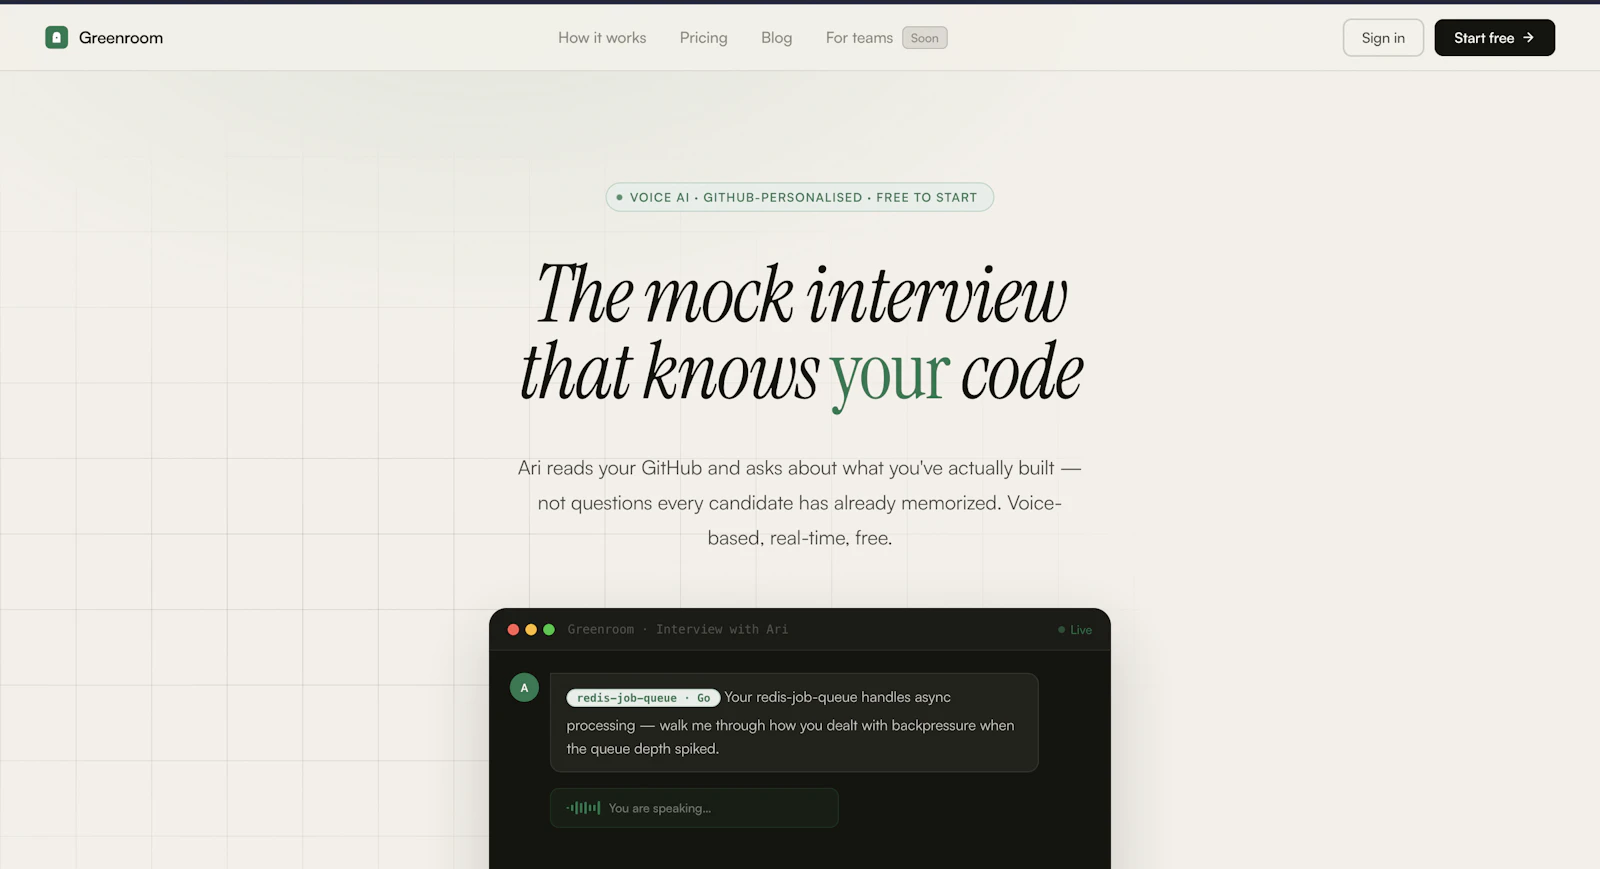The width and height of the screenshot is (1600, 869).
Task: Select For teams in the navigation
Action: (859, 38)
